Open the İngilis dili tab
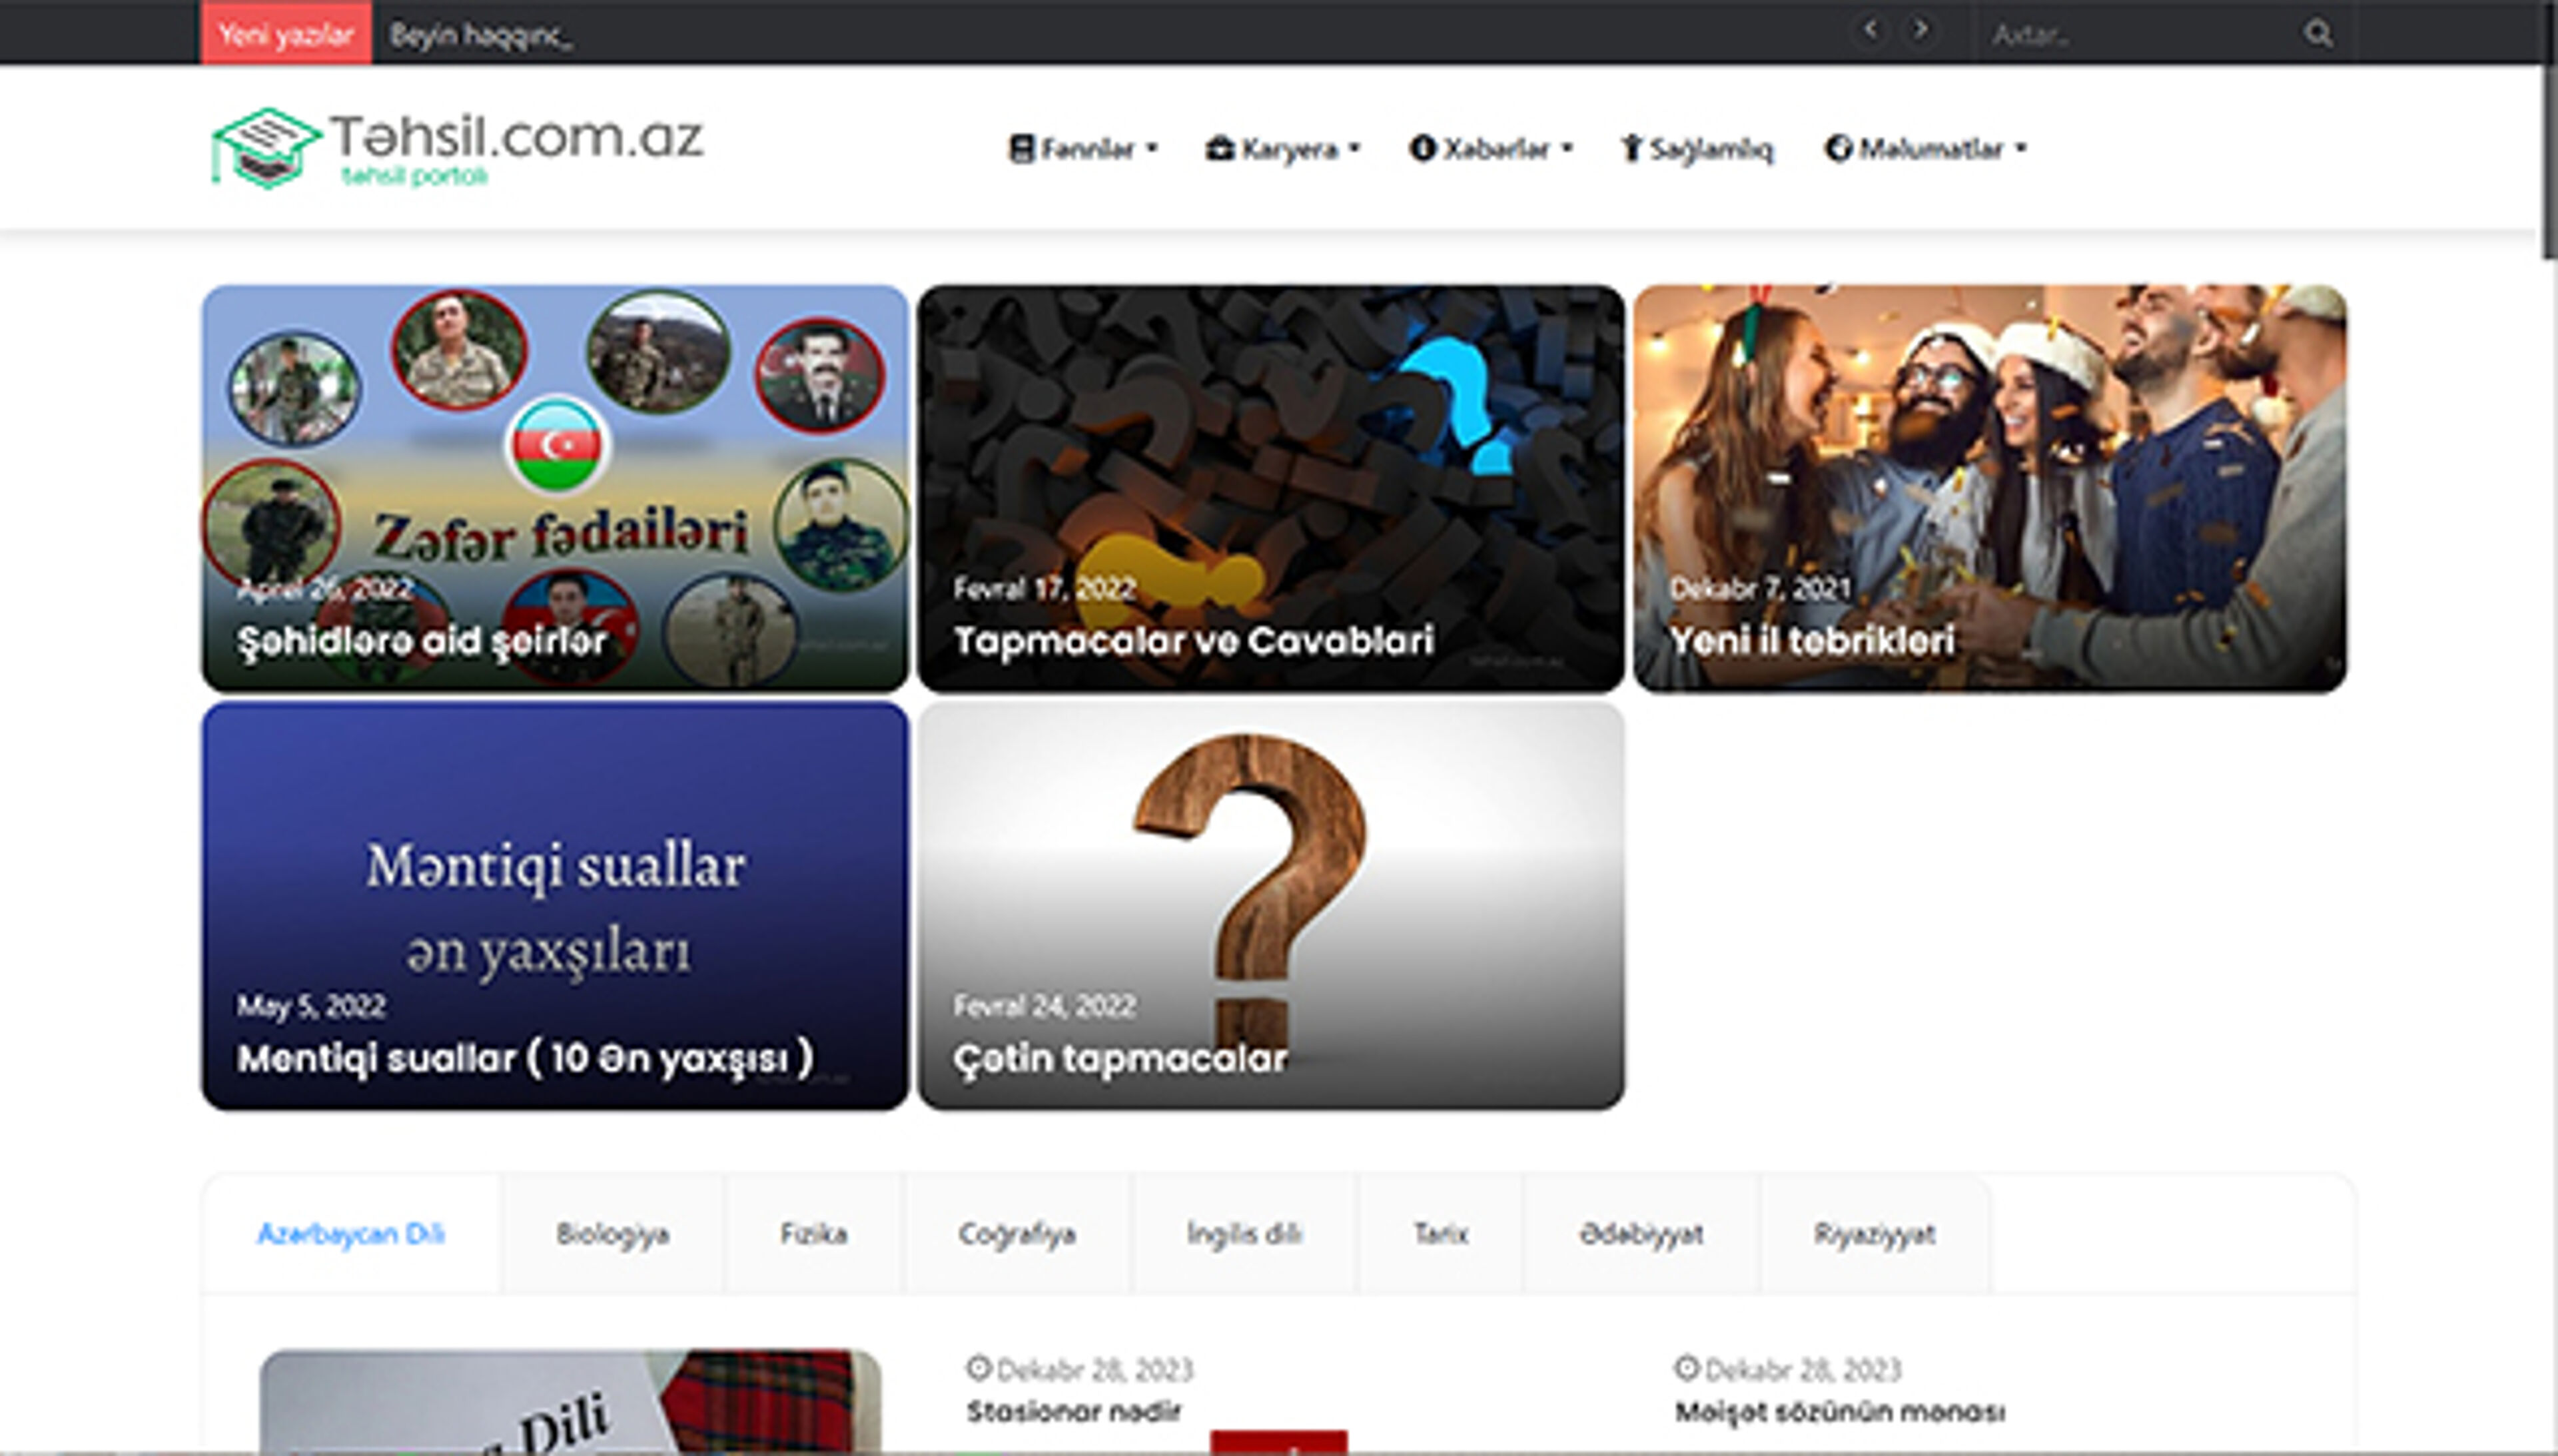The width and height of the screenshot is (2558, 1456). click(x=1244, y=1234)
